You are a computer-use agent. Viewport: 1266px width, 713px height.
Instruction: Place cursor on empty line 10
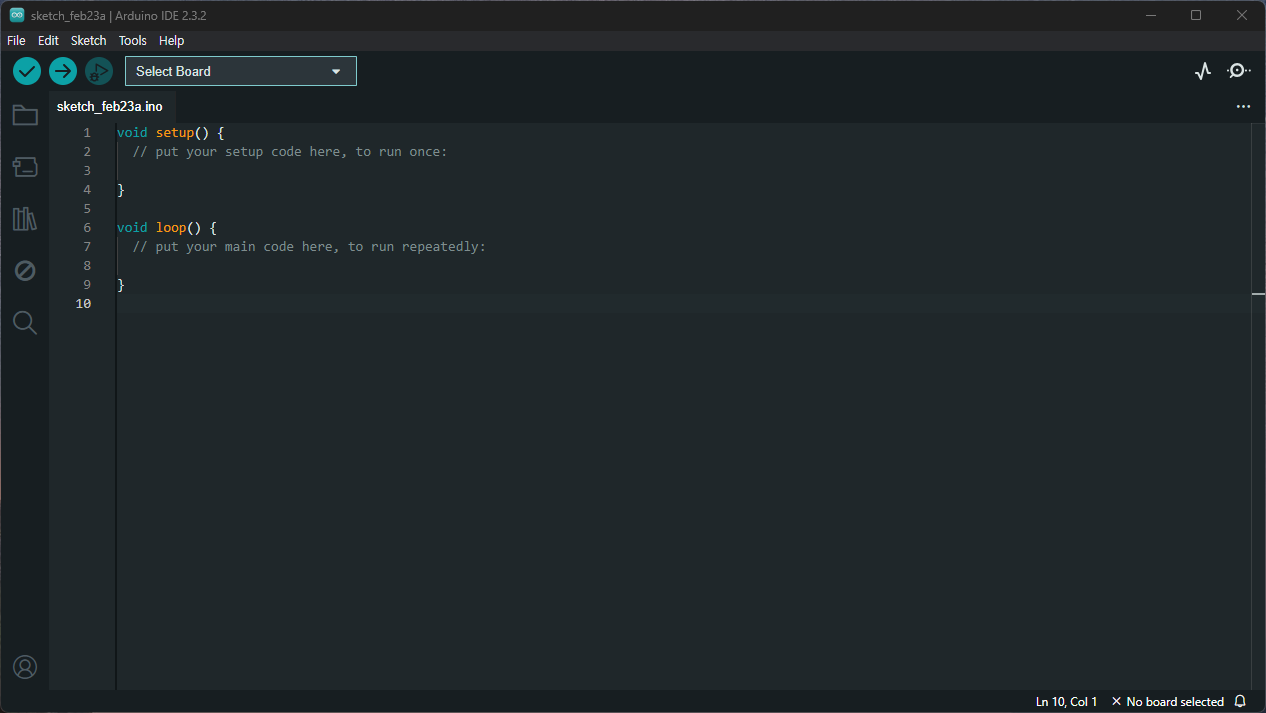click(683, 304)
